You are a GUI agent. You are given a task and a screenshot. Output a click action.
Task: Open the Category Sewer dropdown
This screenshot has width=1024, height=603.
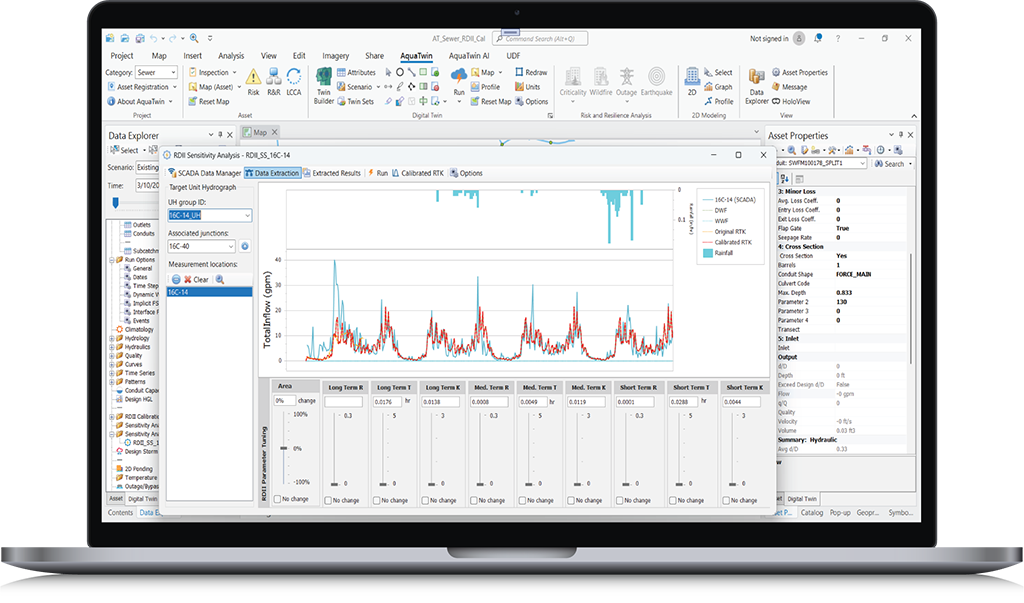tap(172, 73)
